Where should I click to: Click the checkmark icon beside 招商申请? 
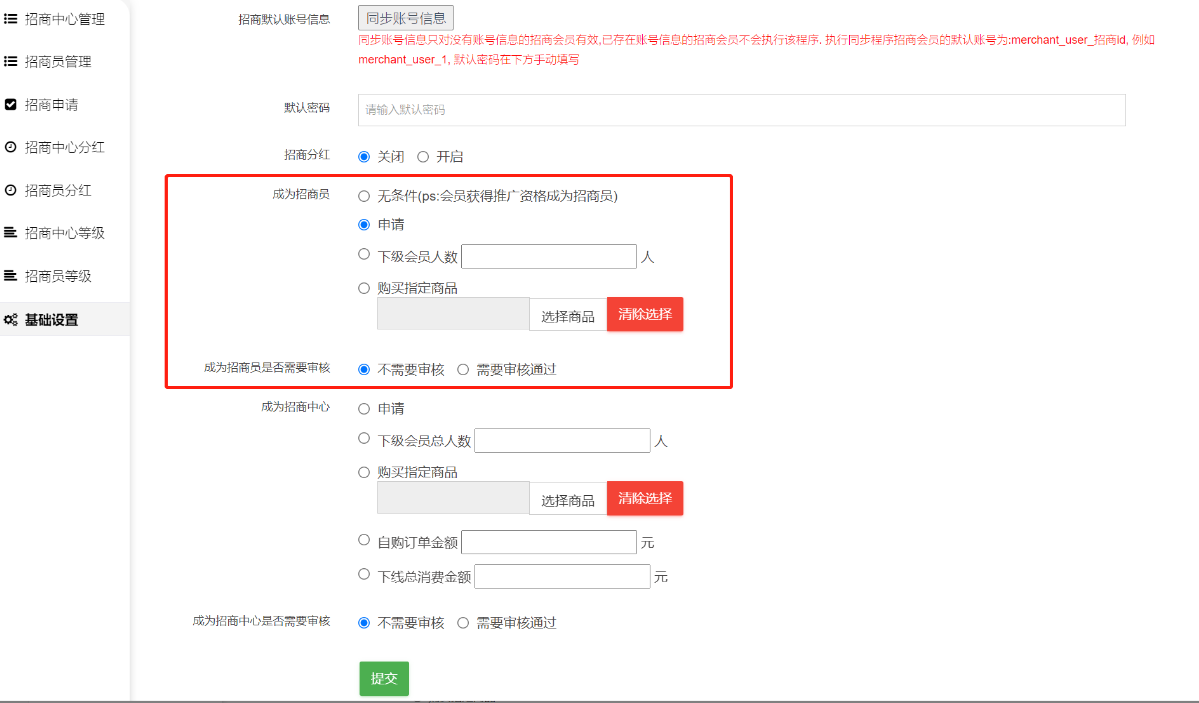click(x=11, y=105)
